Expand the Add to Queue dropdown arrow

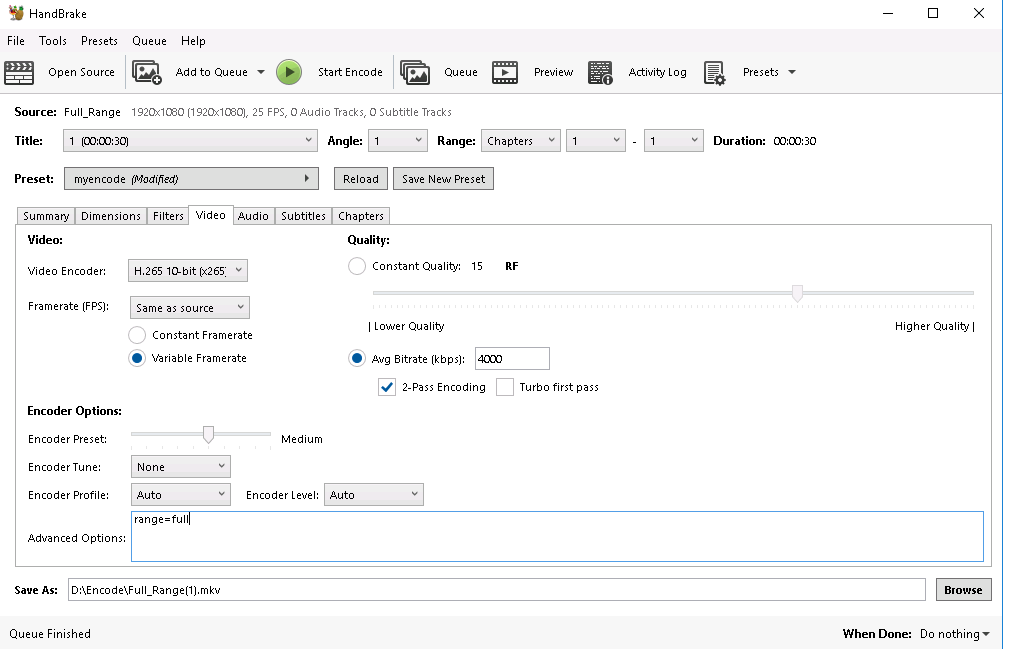point(261,72)
